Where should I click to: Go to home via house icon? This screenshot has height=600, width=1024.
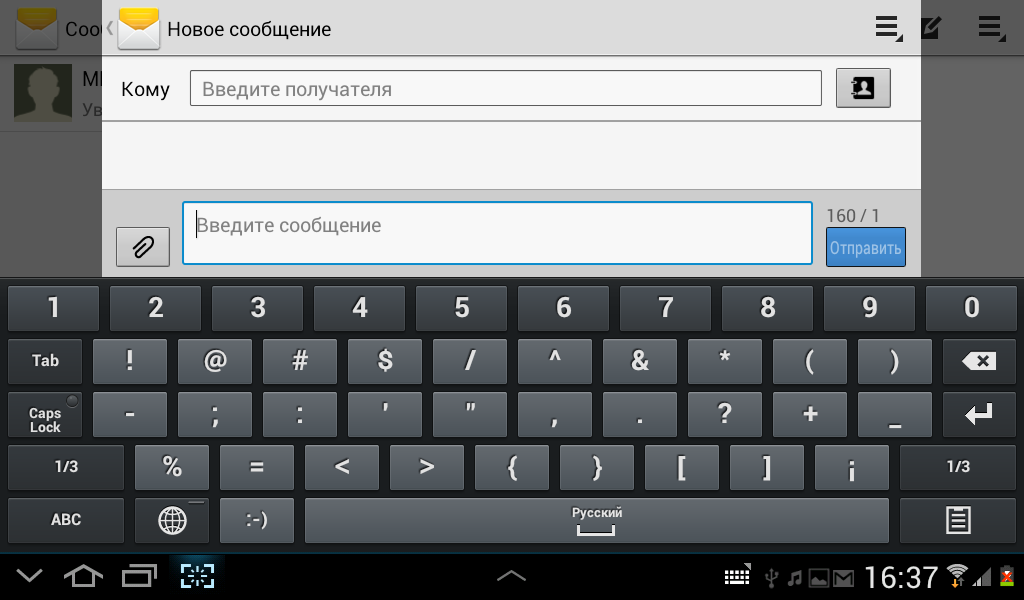(x=83, y=576)
